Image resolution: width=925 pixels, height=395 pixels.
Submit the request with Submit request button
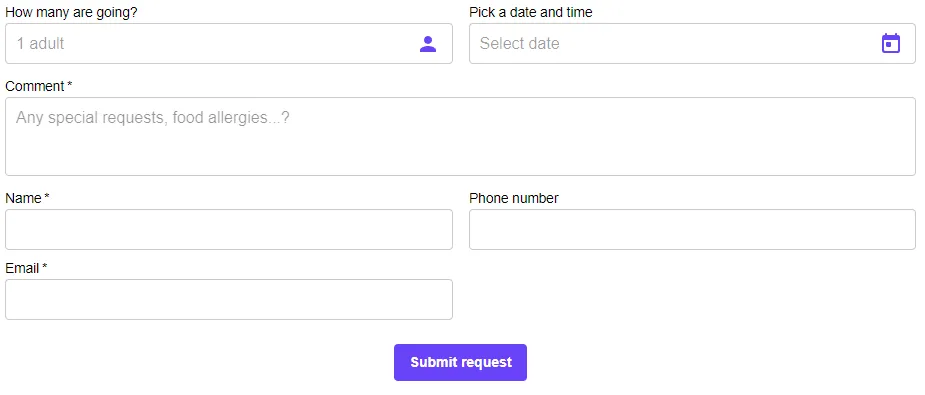(x=460, y=363)
